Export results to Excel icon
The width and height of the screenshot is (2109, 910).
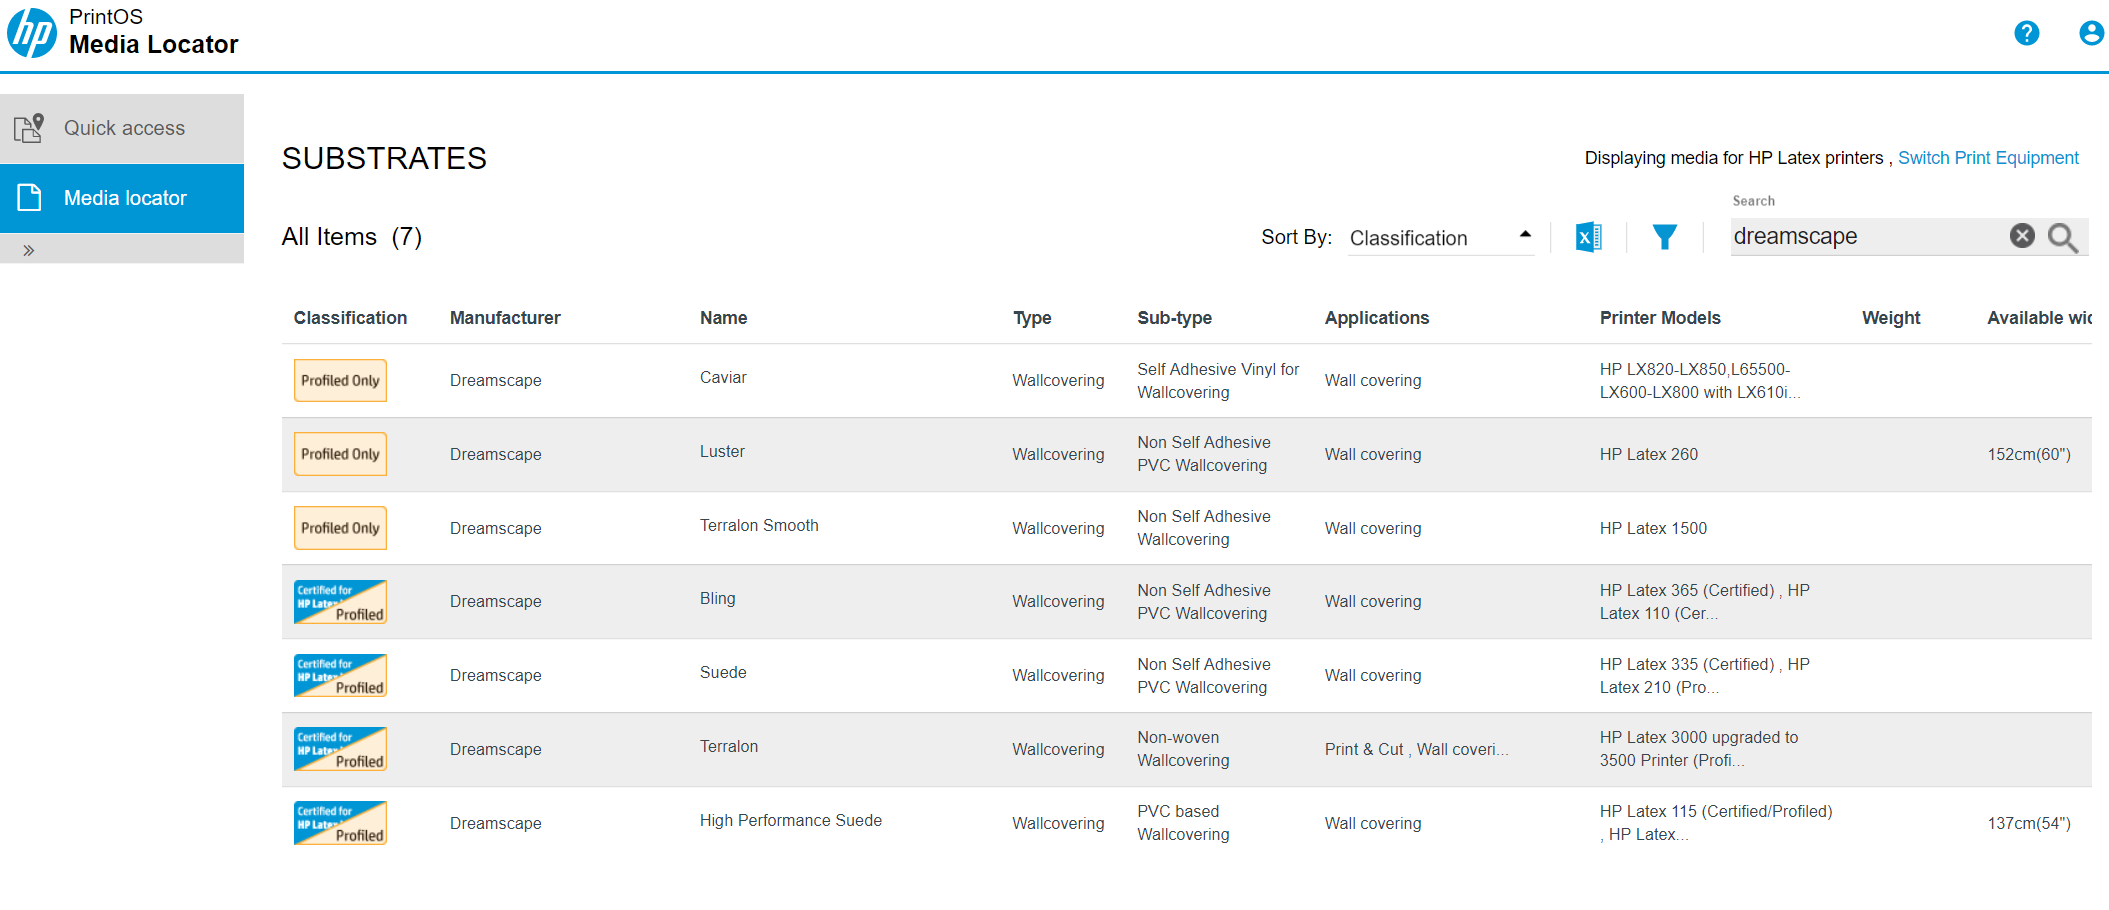[x=1588, y=237]
